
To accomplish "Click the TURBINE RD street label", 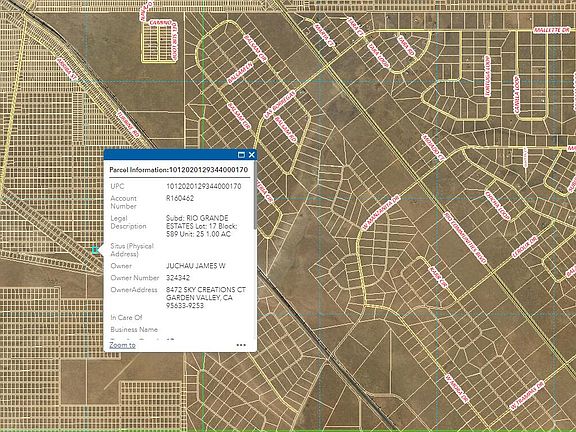I will [x=128, y=124].
